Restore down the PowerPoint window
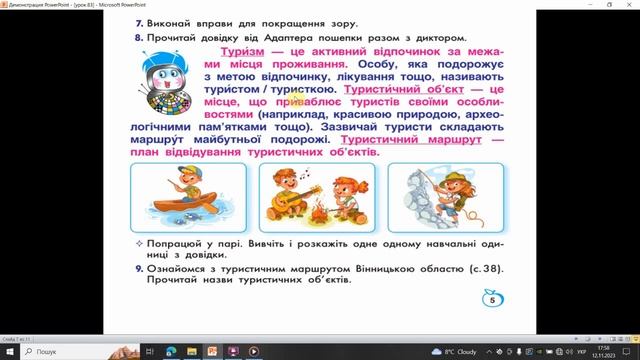This screenshot has height=360, width=640. [x=609, y=5]
